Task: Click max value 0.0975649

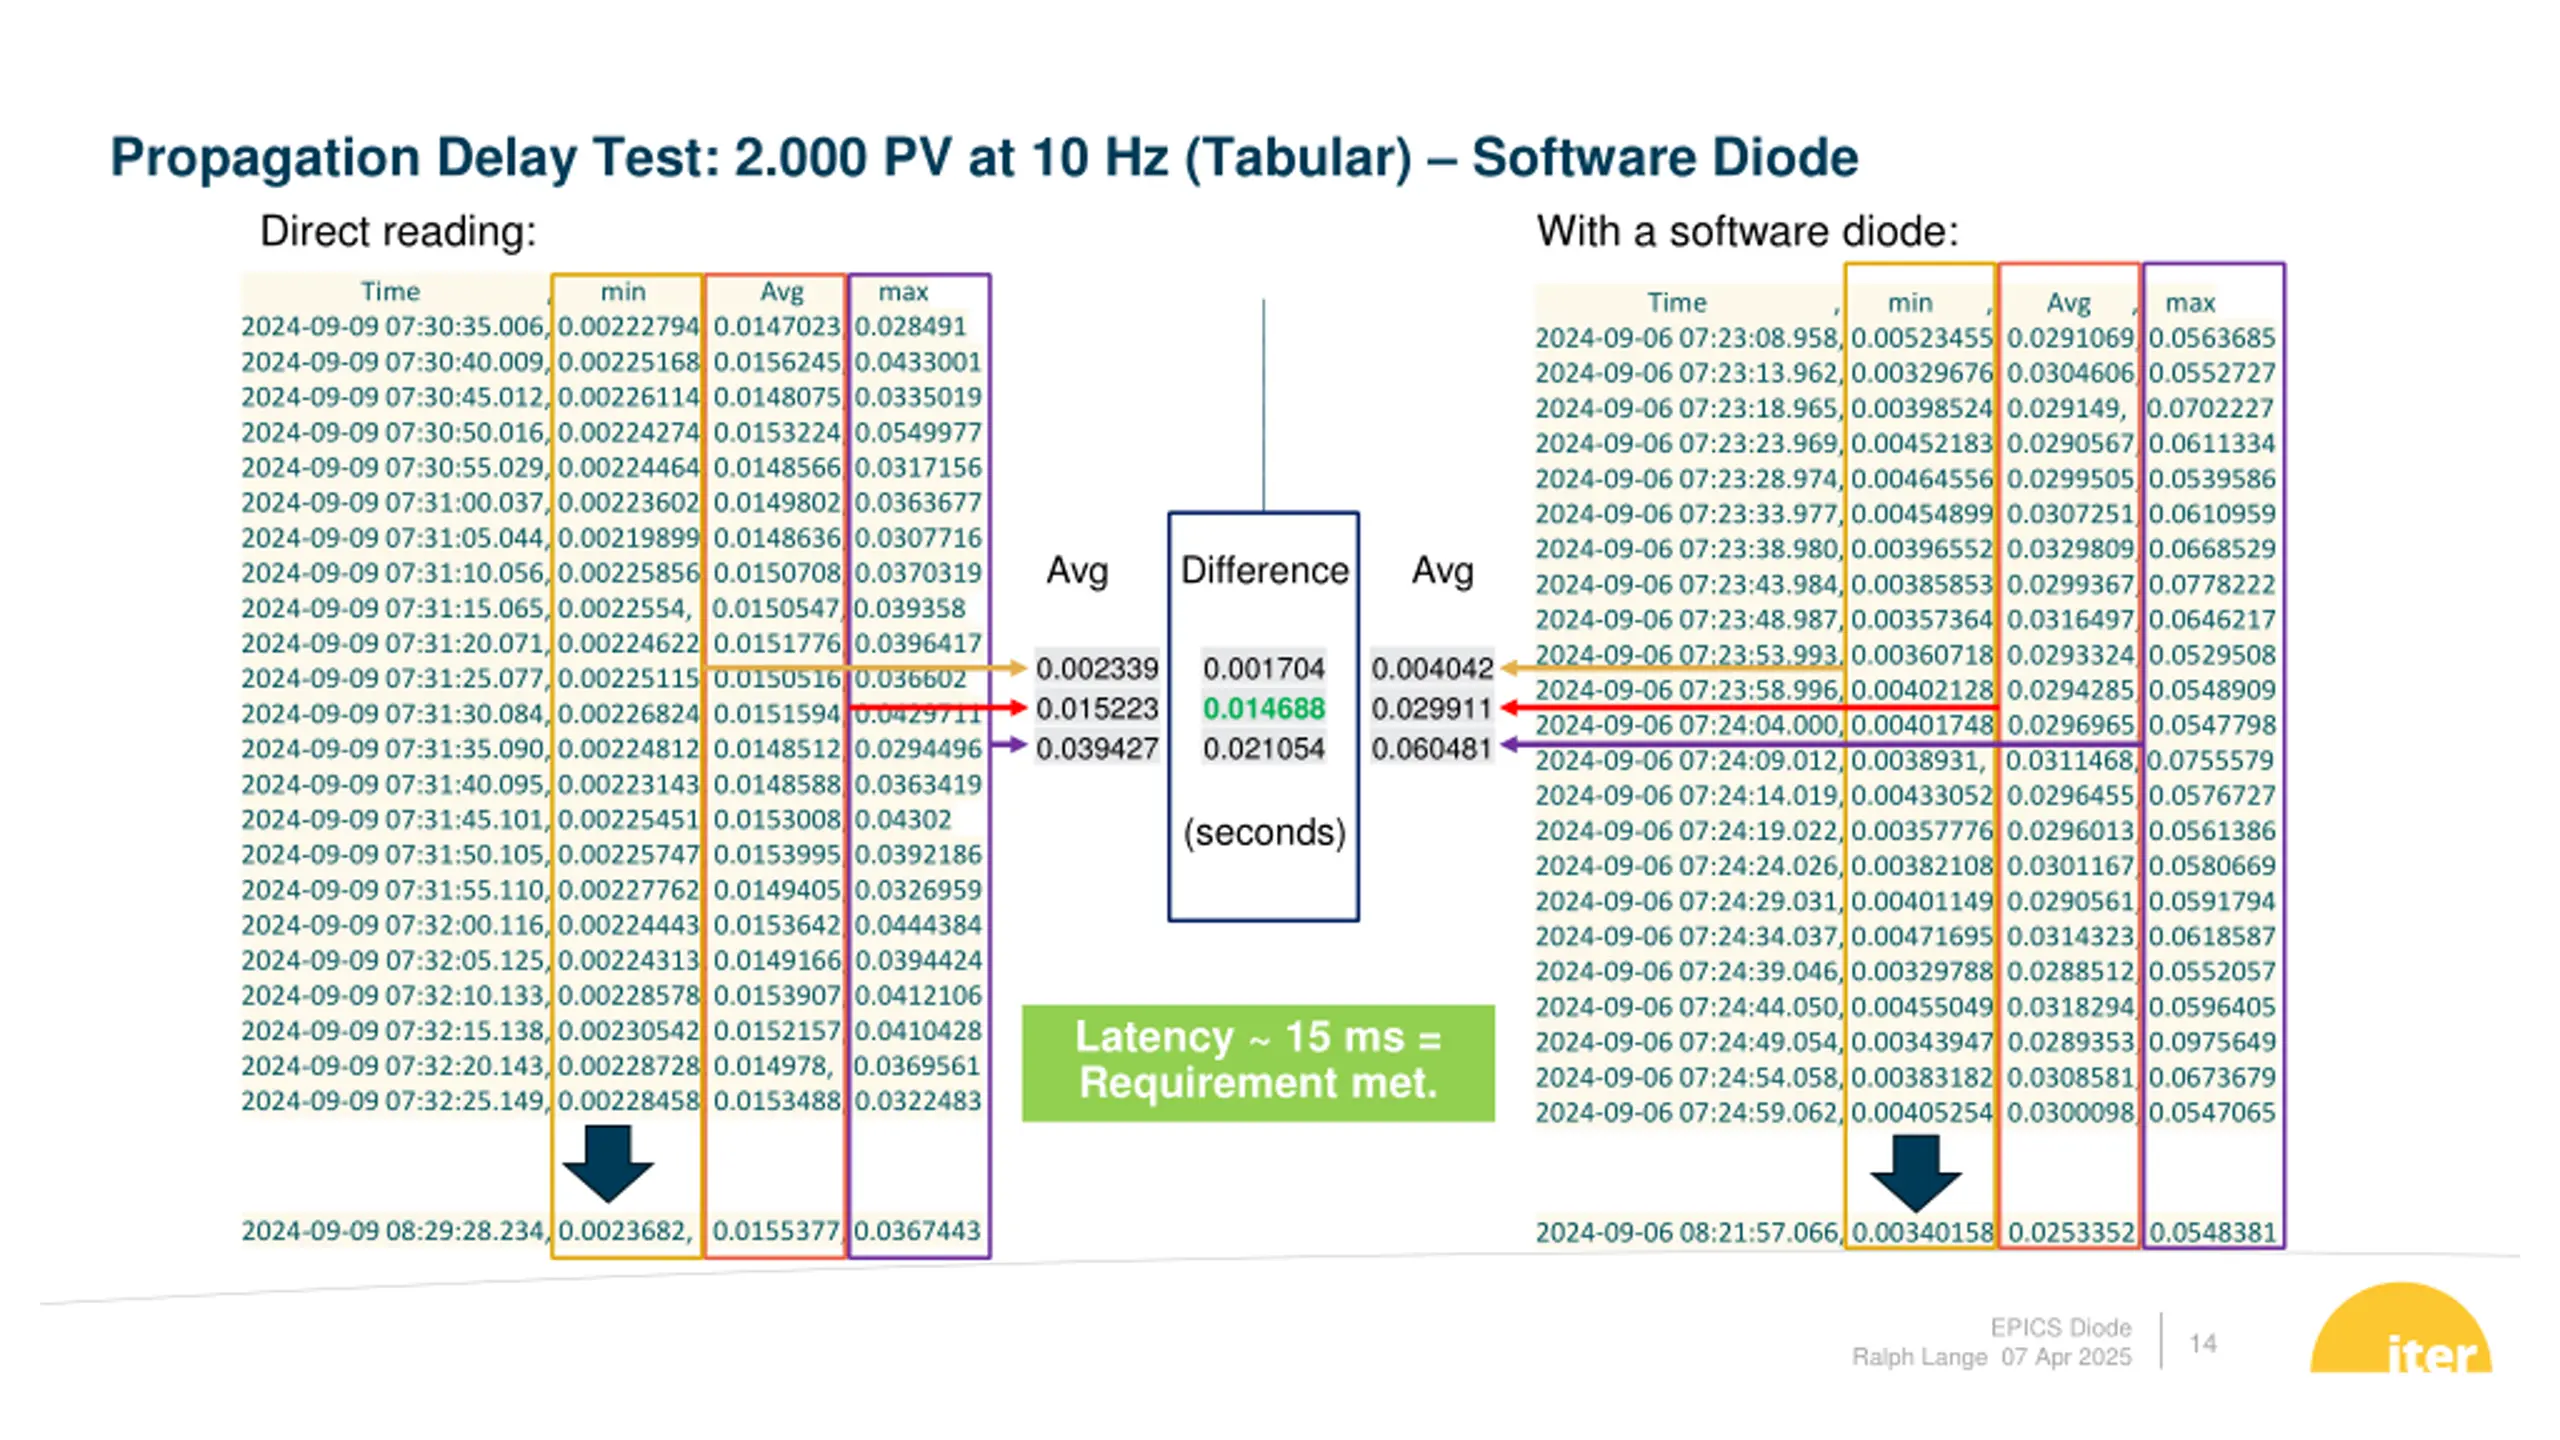Action: [2212, 1041]
